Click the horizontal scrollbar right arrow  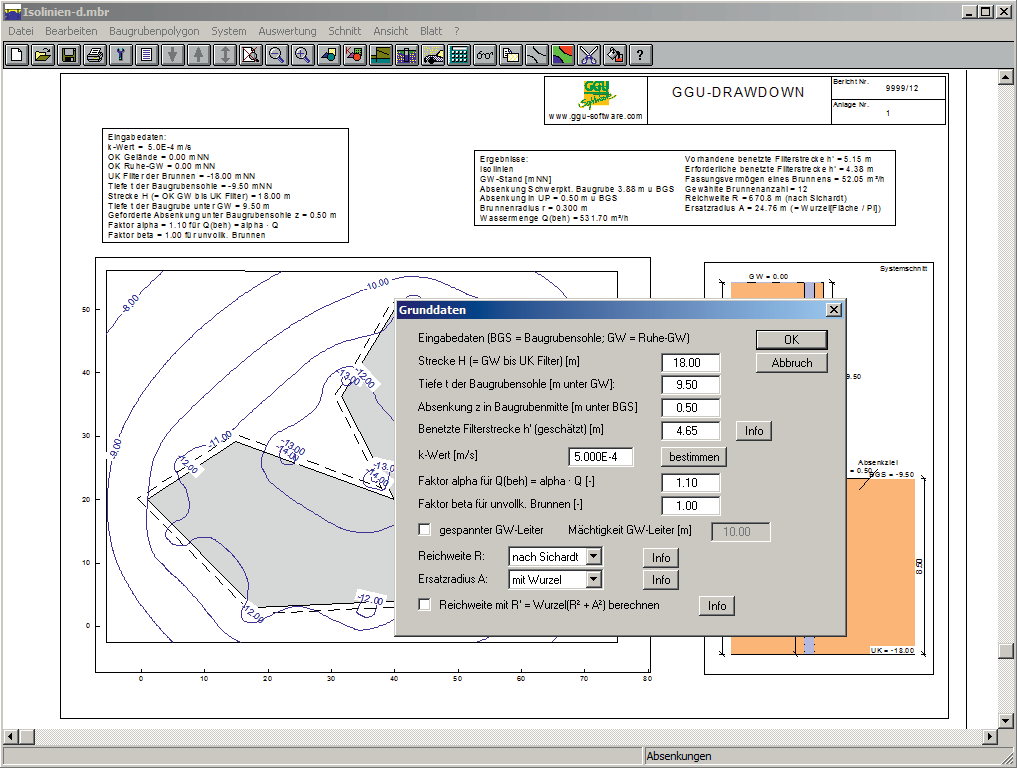coord(990,737)
